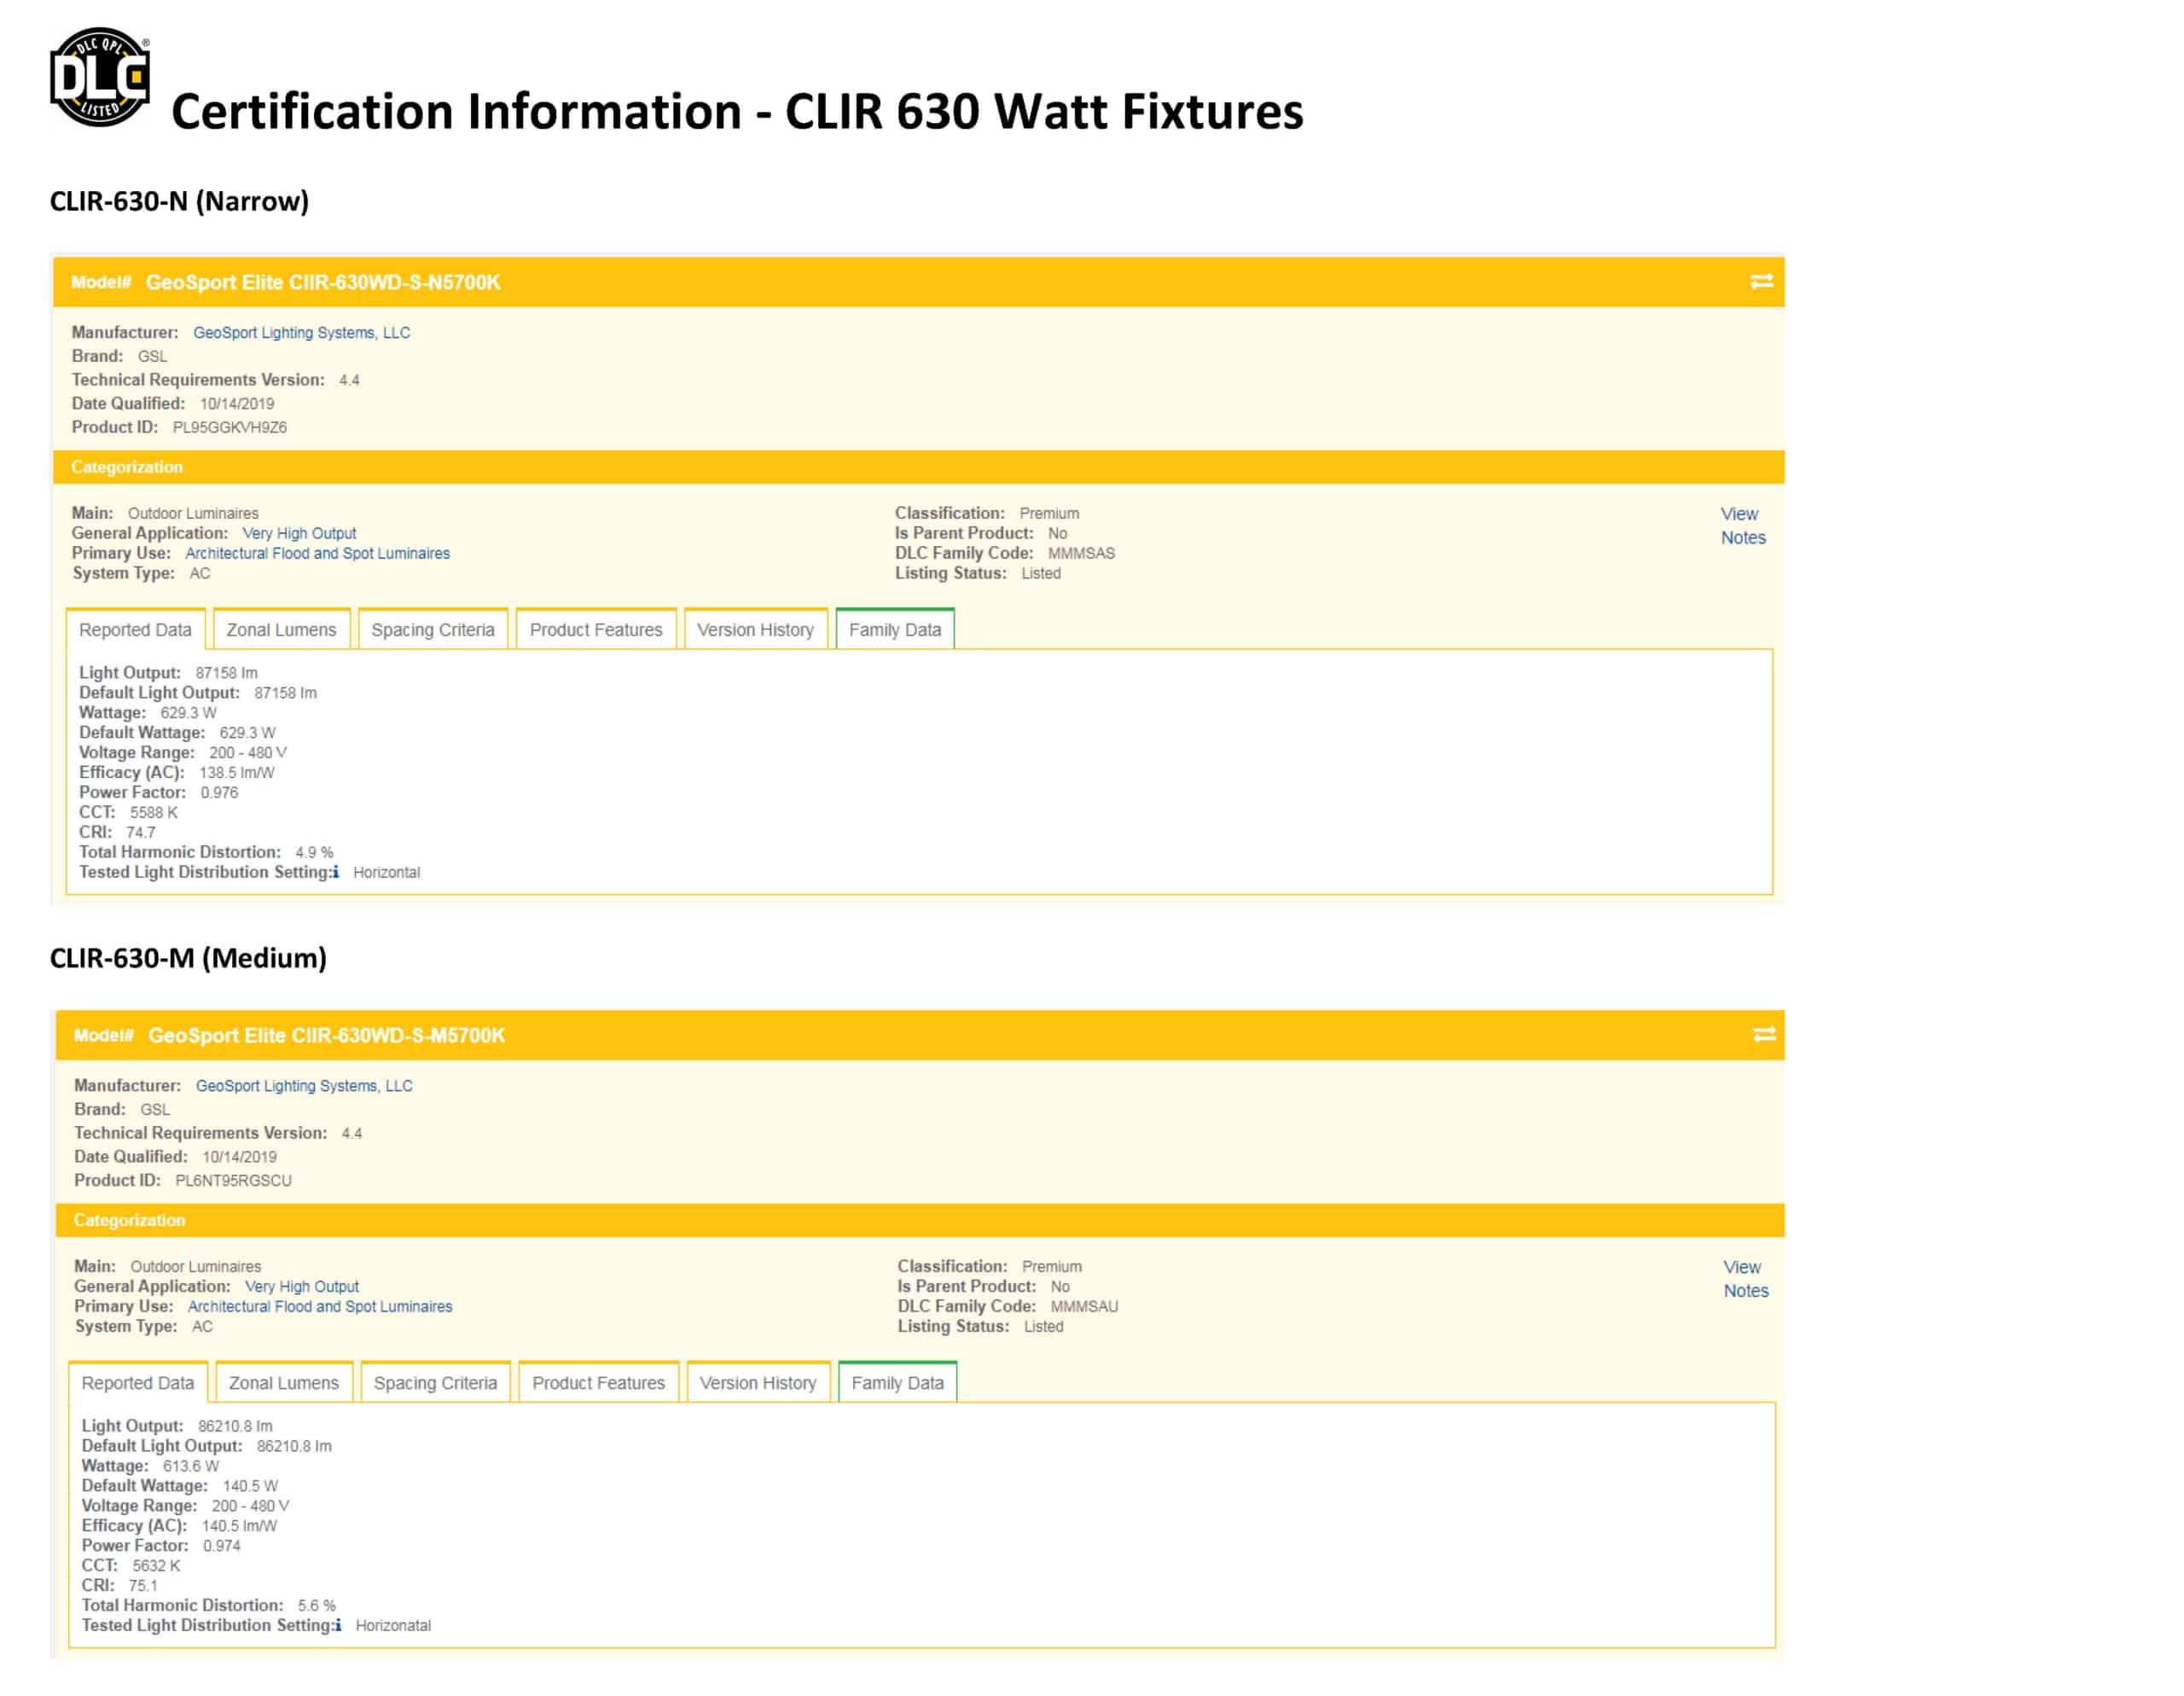Open View Notes for the Narrow fixture

(1743, 526)
